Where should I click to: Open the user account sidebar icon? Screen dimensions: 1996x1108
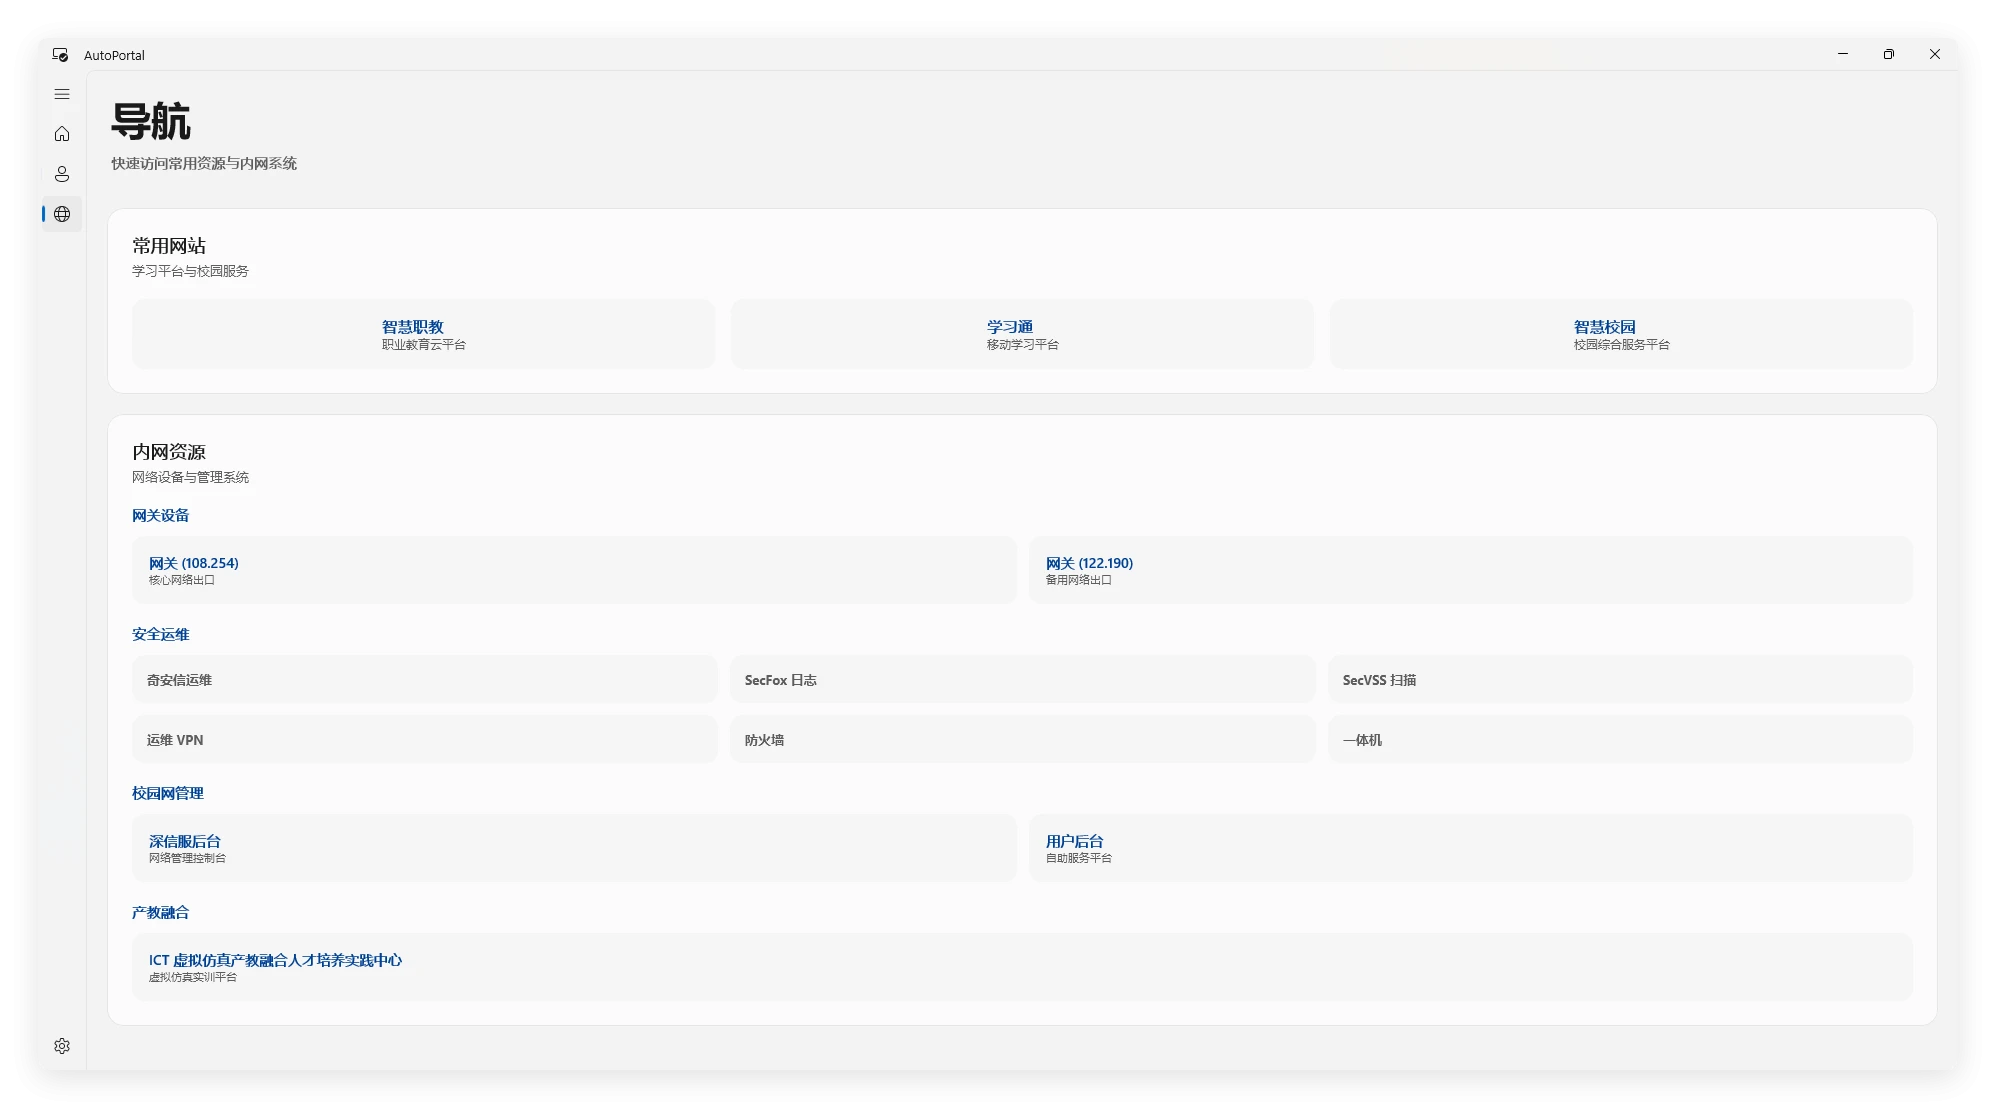point(62,174)
